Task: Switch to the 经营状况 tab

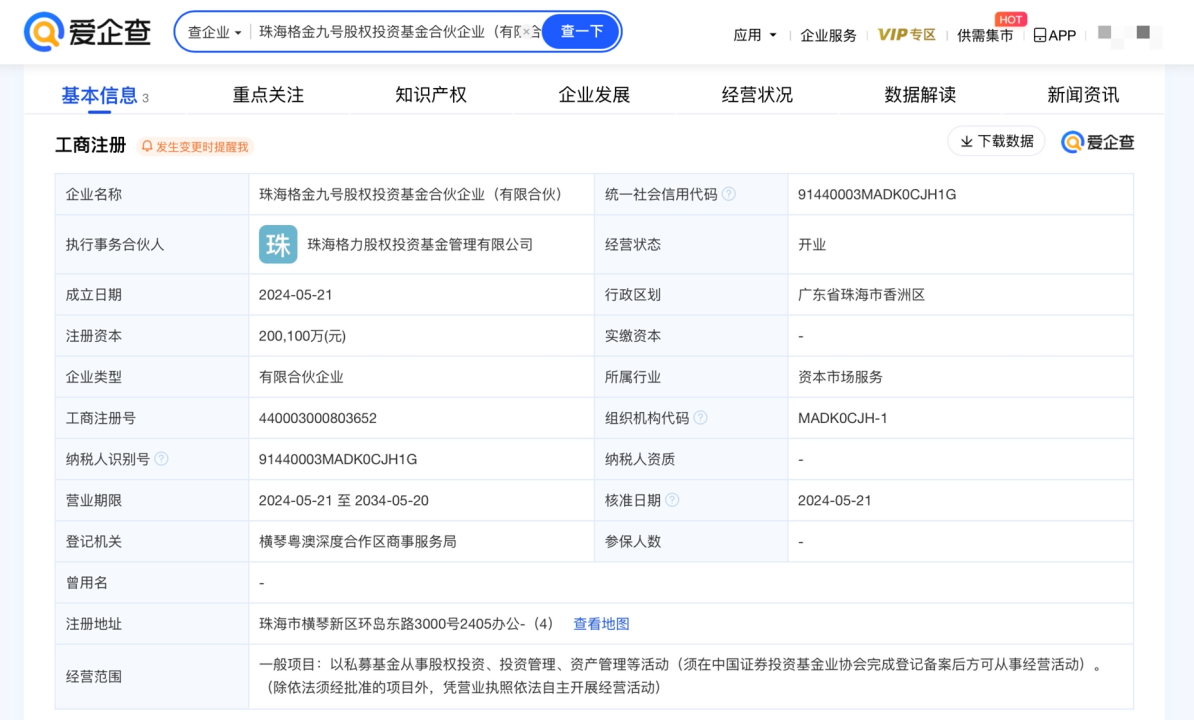Action: click(x=757, y=95)
